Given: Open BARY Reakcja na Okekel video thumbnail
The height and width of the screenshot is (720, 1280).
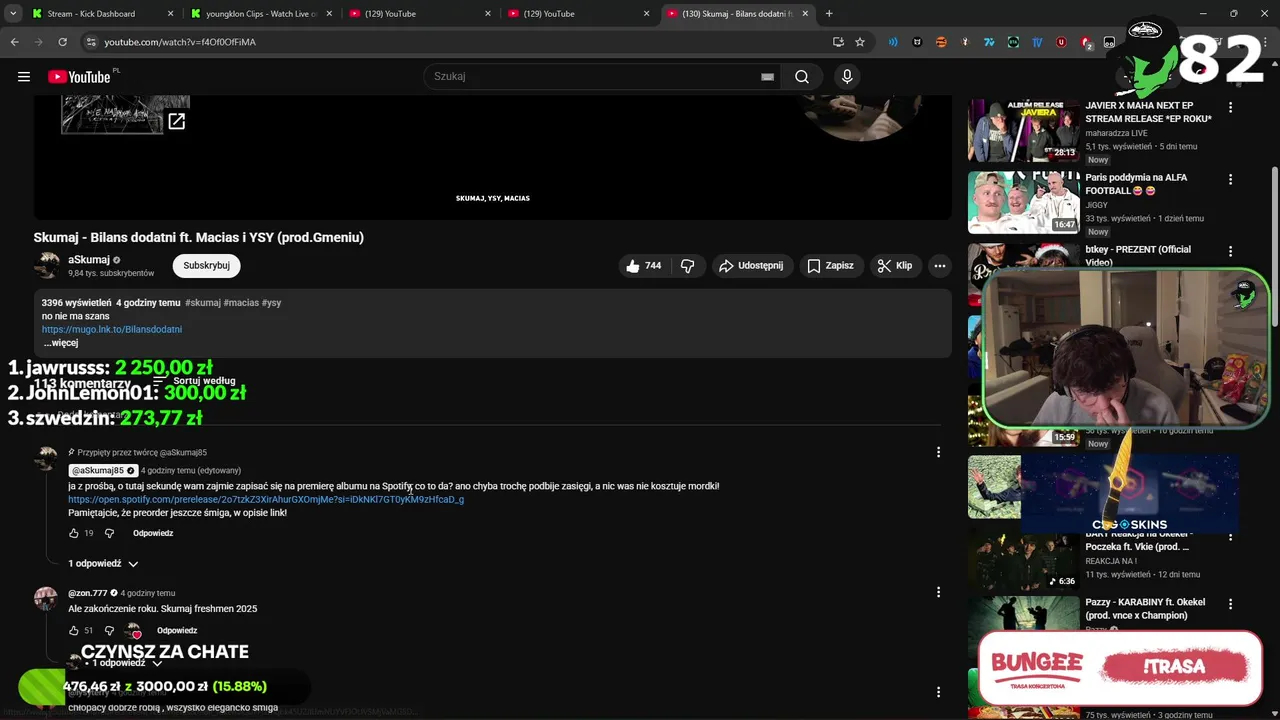Looking at the screenshot, I should coord(1023,561).
